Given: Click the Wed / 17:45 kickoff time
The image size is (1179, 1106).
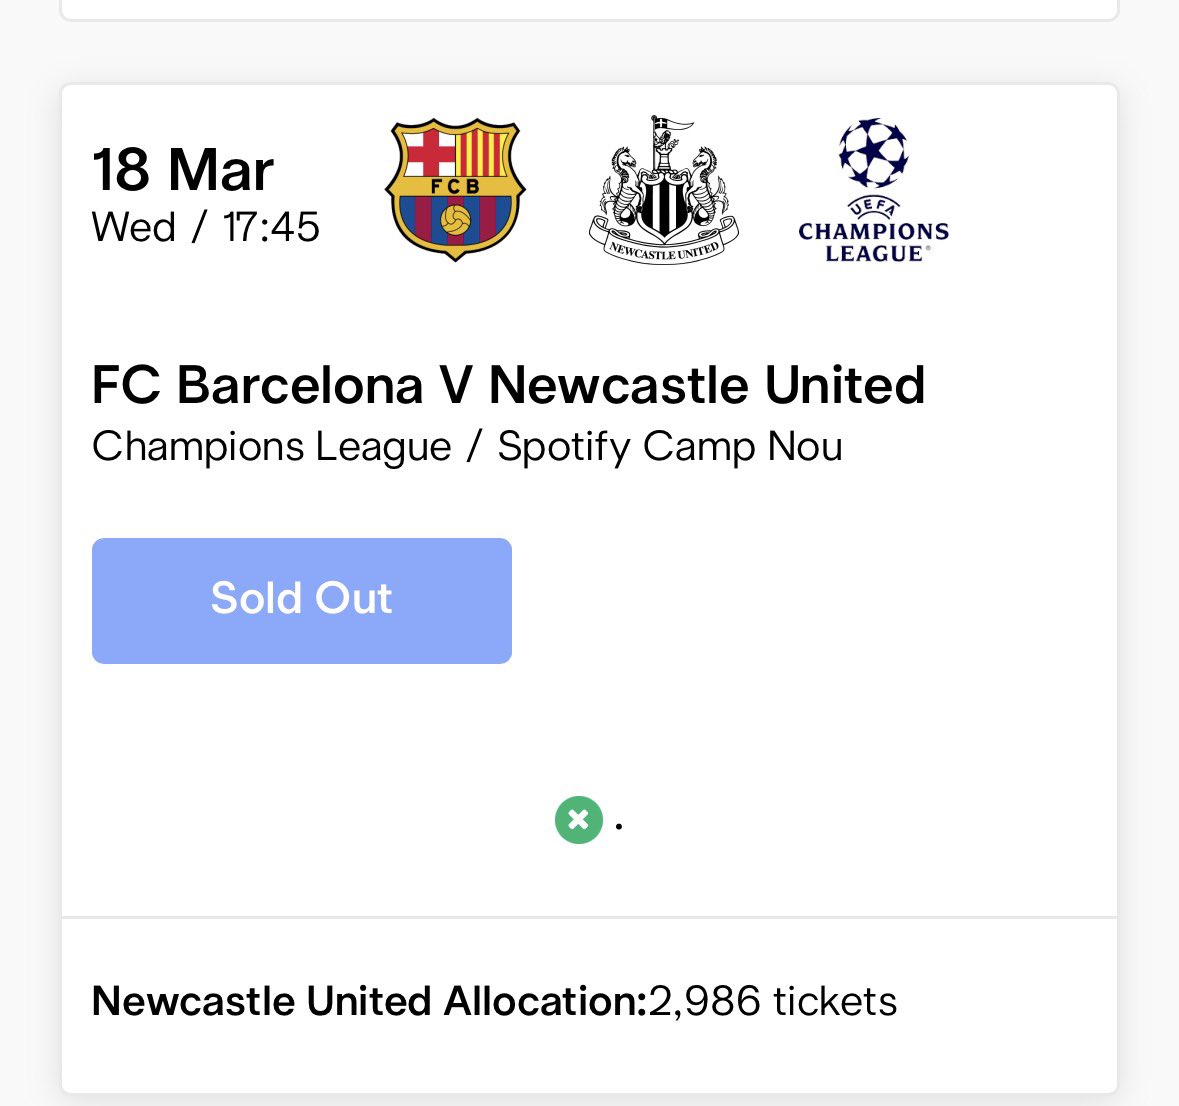Looking at the screenshot, I should point(205,228).
